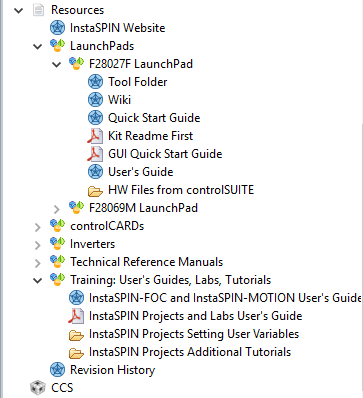Screen dimensions: 363x398
Task: Click the web icon beside Quick Start Guide
Action: click(95, 118)
